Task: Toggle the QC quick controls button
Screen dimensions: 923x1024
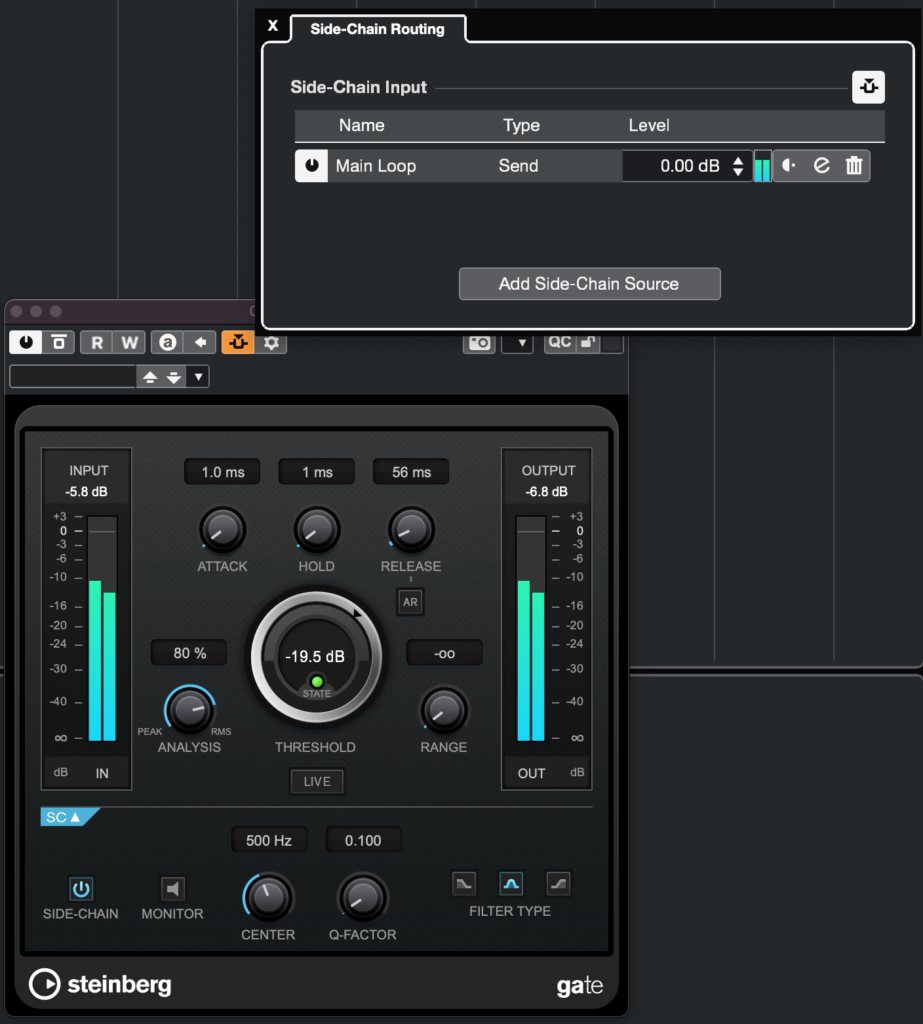Action: [x=560, y=342]
